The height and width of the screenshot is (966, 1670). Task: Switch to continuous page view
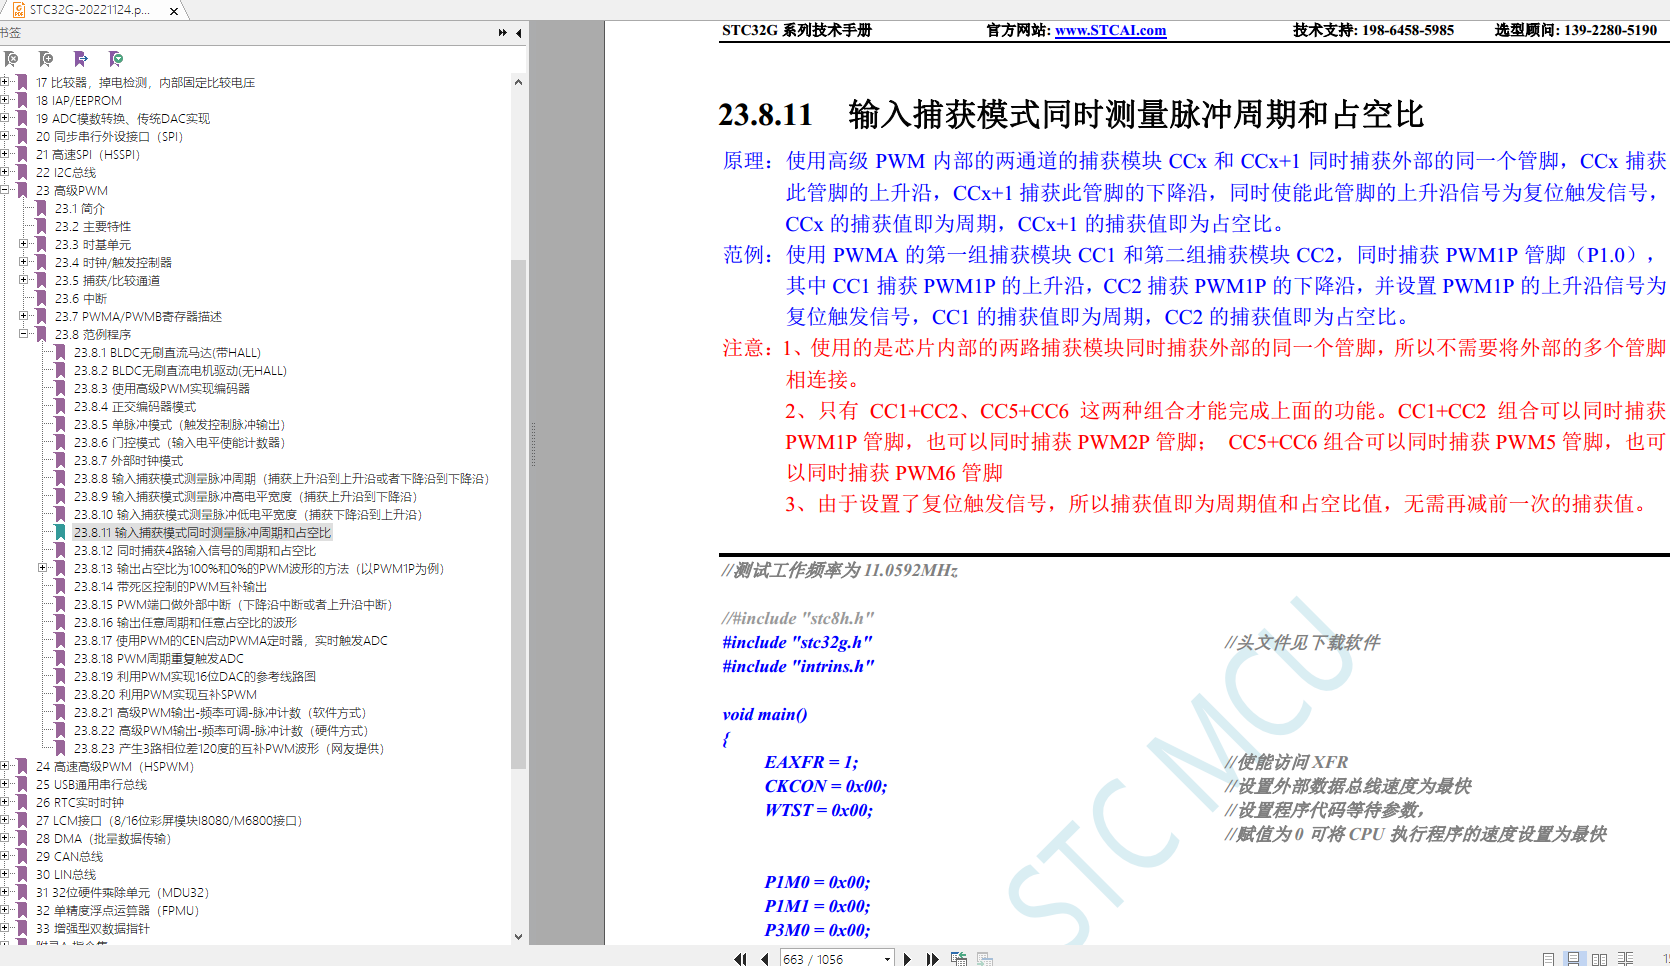(x=1573, y=959)
